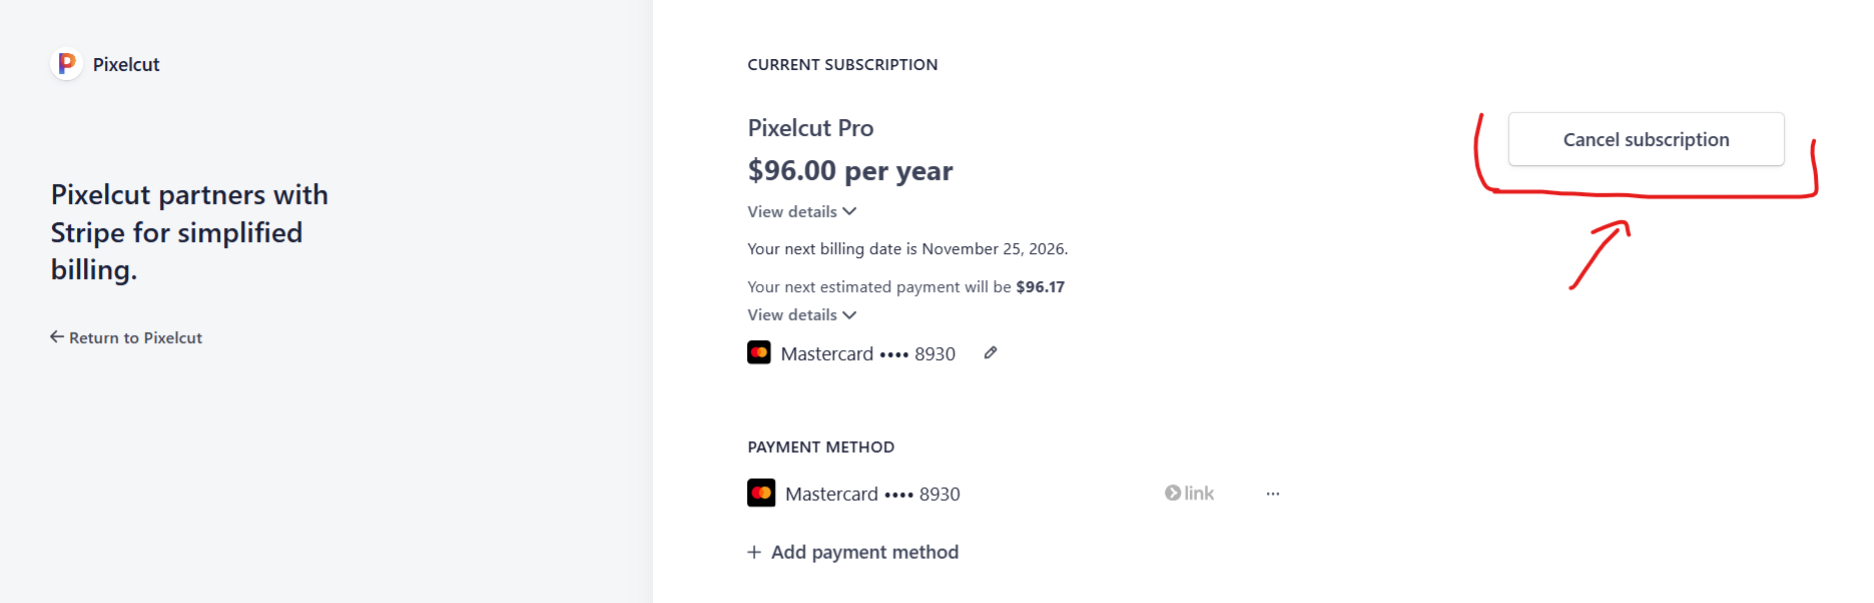
Task: Click the Pixelcut logo icon
Action: coord(66,64)
